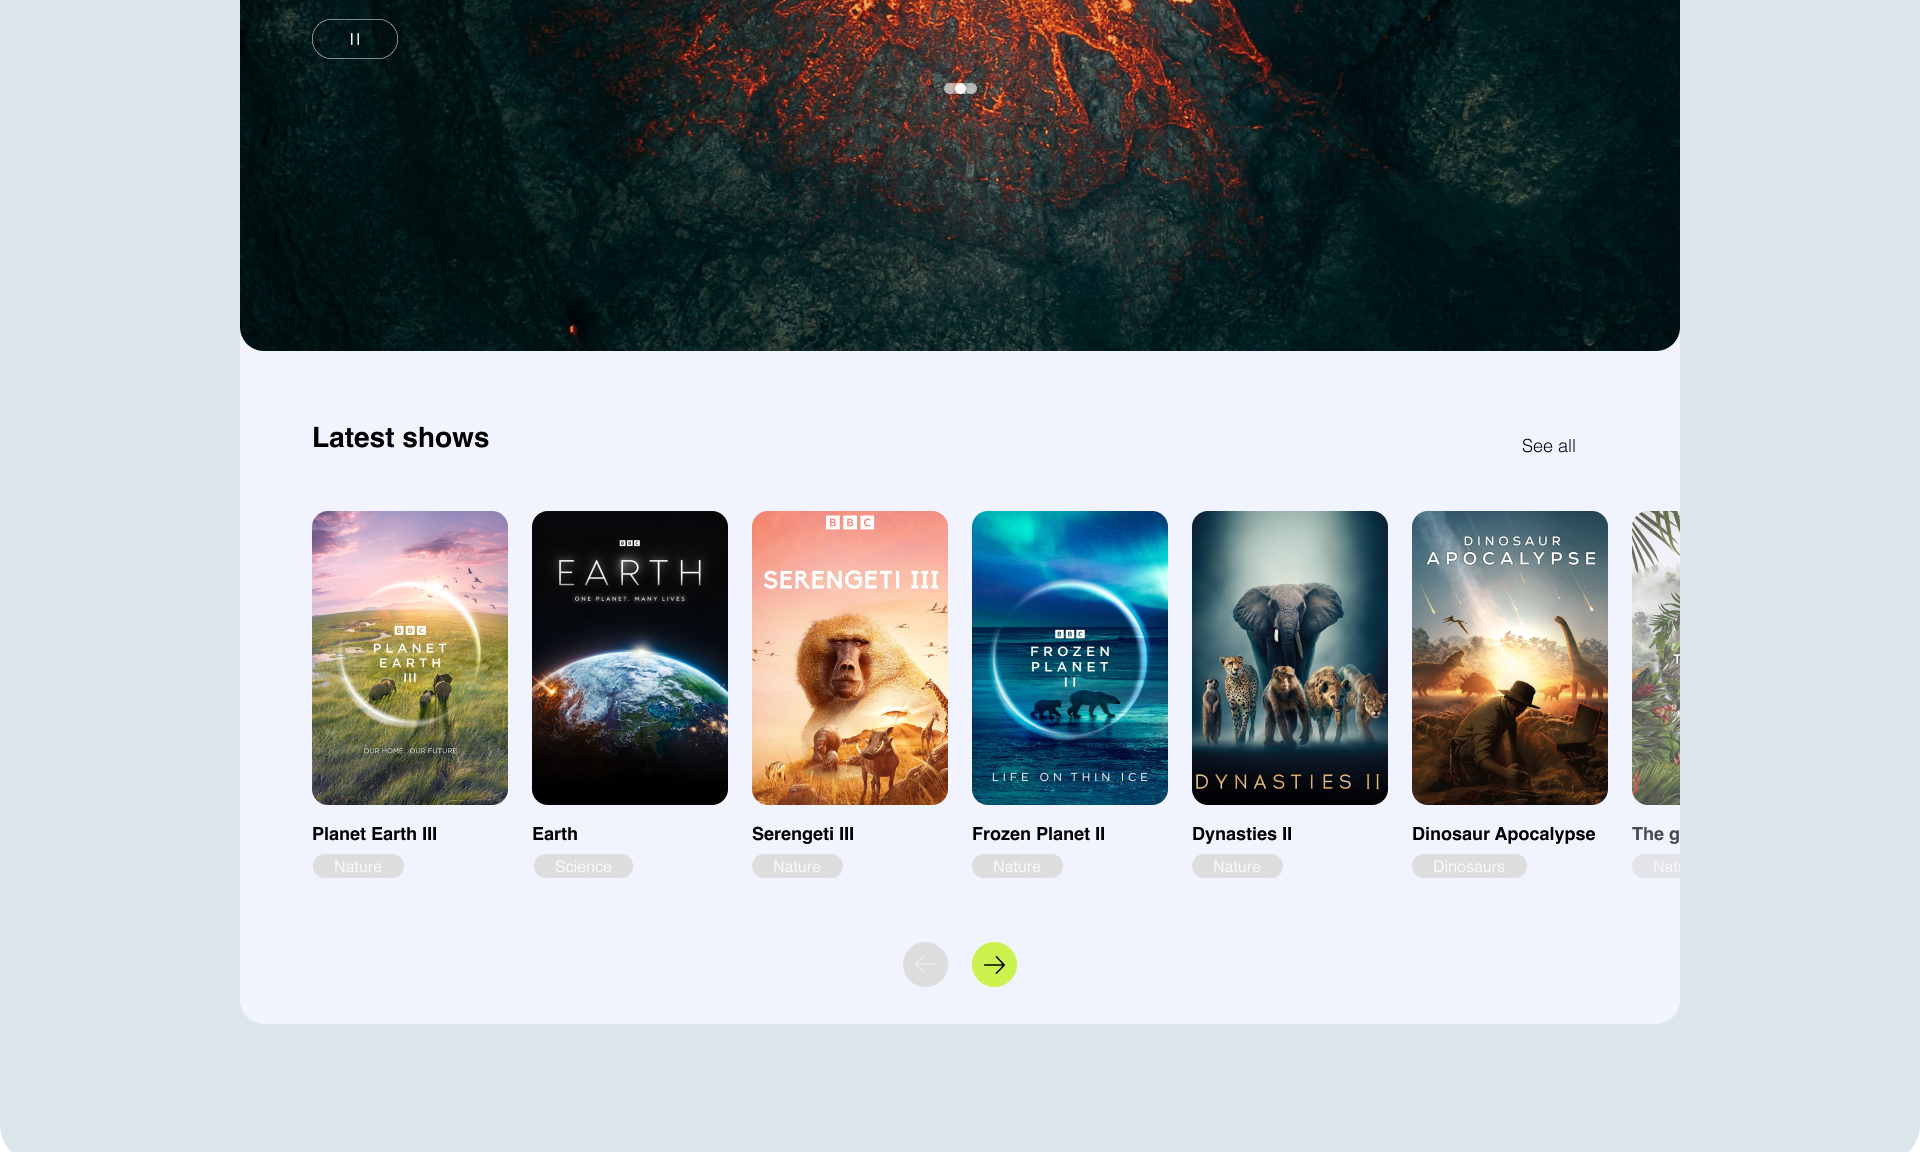Image resolution: width=1920 pixels, height=1152 pixels.
Task: Click the partially visible jungle show poster
Action: pos(1656,657)
